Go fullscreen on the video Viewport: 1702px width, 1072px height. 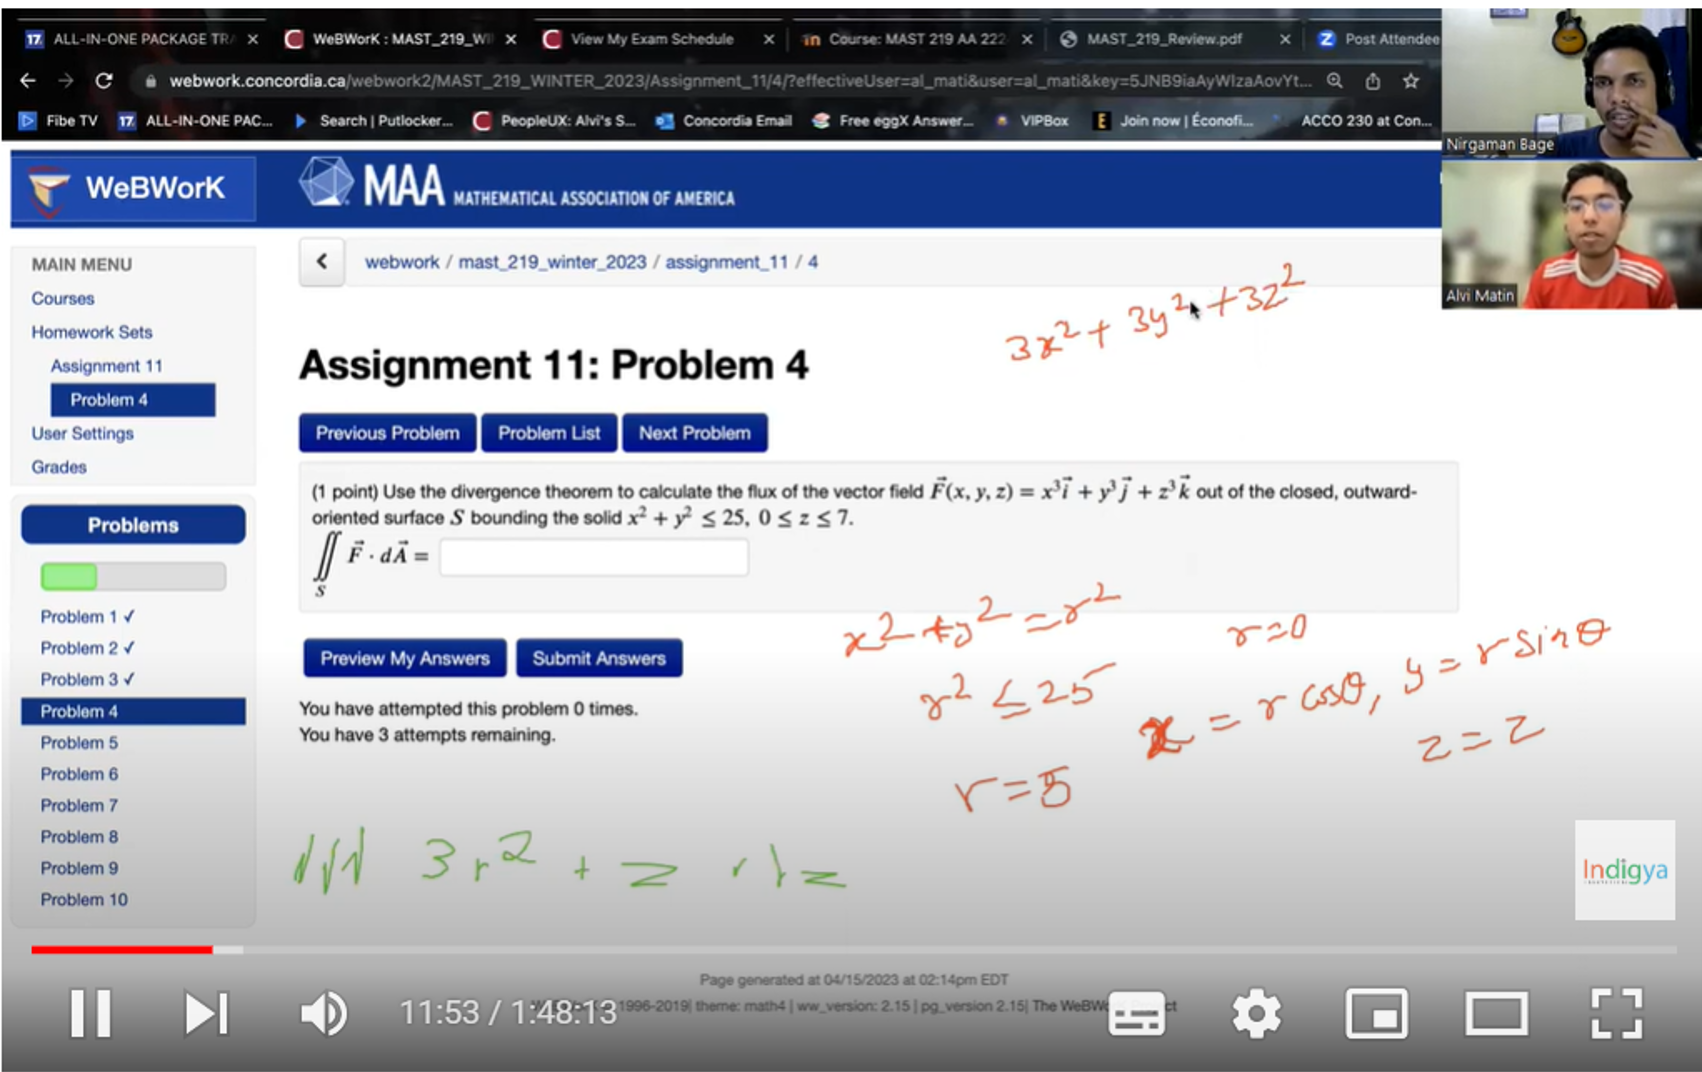point(1616,1014)
